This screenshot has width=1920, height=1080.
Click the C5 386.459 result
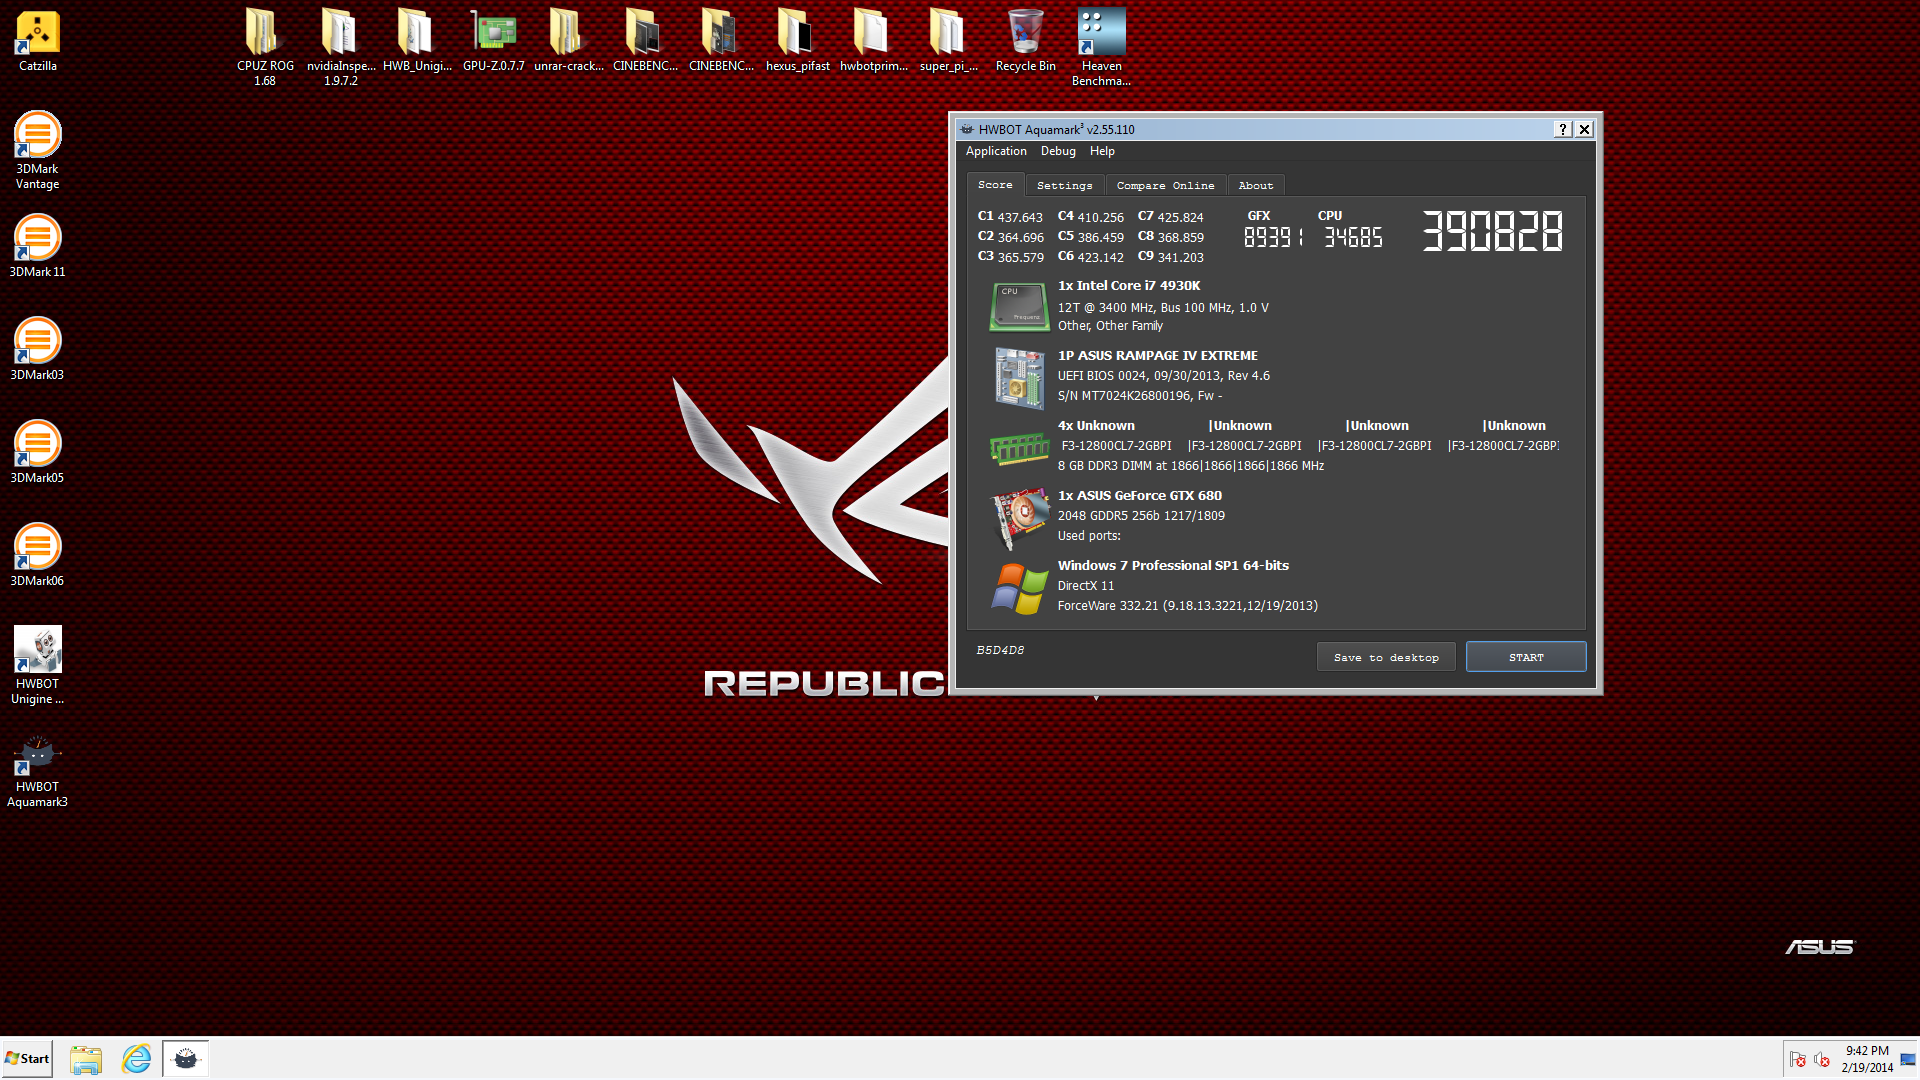click(x=1090, y=237)
